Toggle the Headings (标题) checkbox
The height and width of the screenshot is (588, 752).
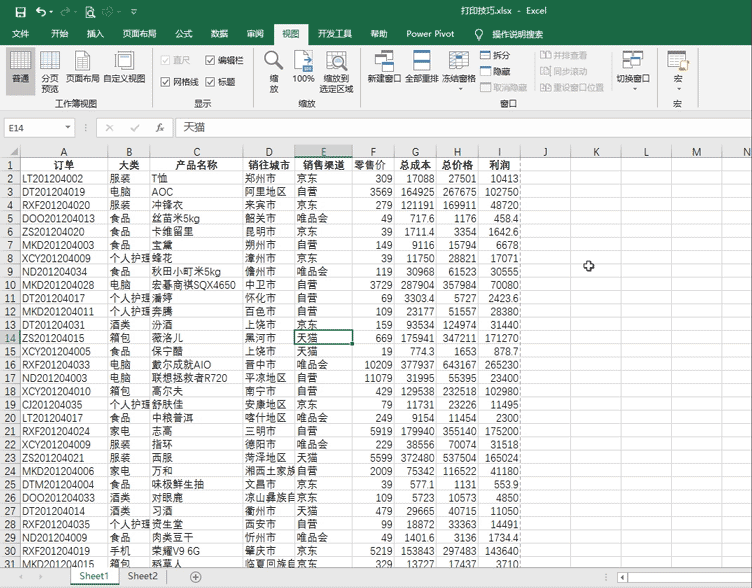tap(210, 82)
